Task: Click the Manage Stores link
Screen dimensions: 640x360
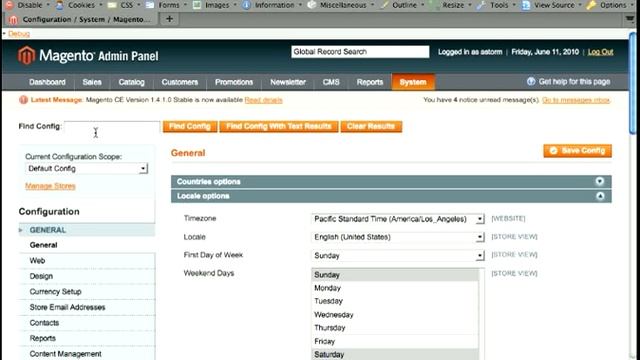Action: pyautogui.click(x=50, y=186)
